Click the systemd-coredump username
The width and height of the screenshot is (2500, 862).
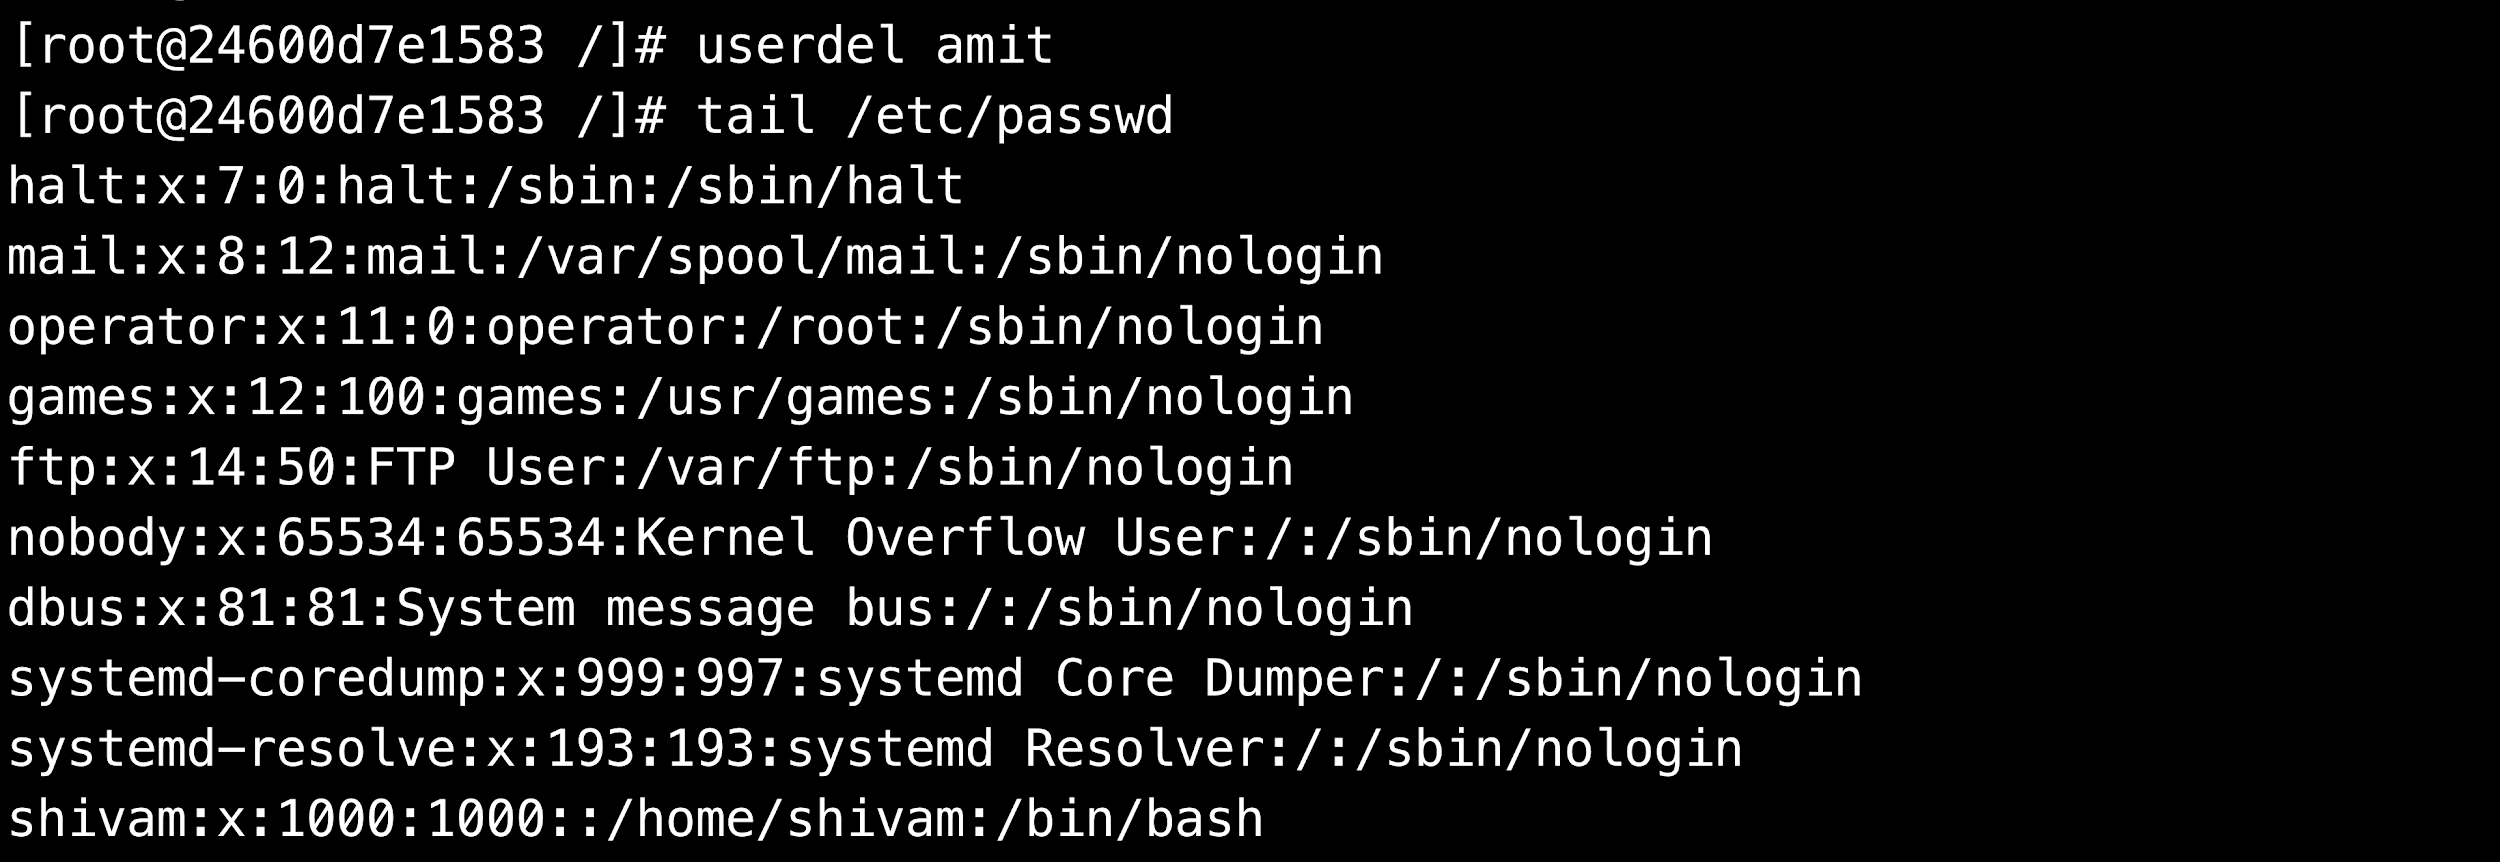(x=246, y=679)
